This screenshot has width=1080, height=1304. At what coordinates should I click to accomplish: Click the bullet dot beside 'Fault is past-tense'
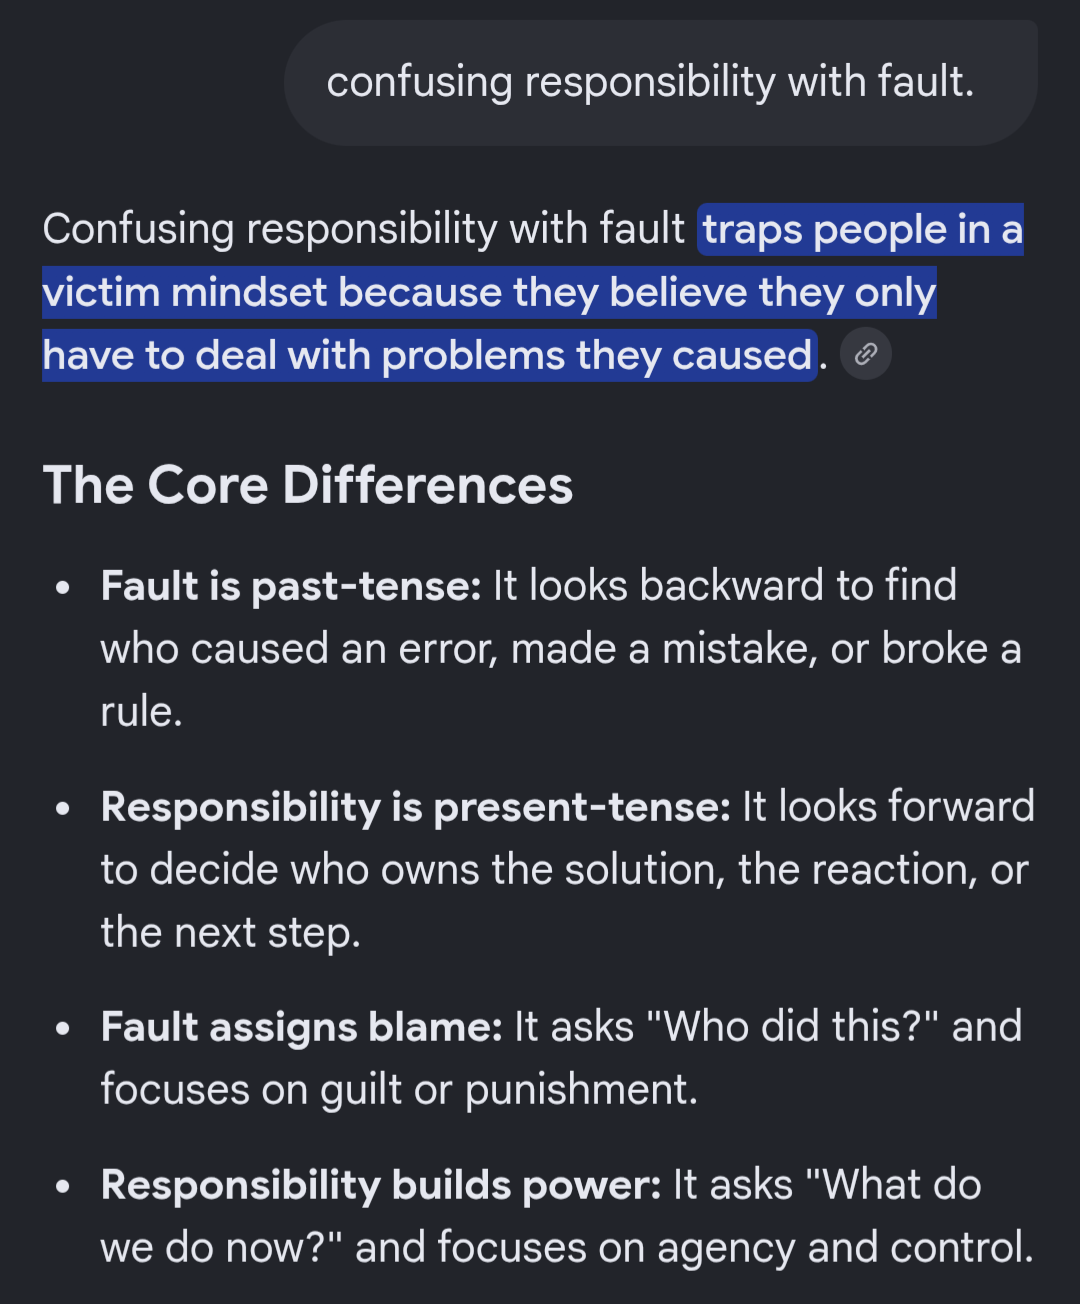63,588
